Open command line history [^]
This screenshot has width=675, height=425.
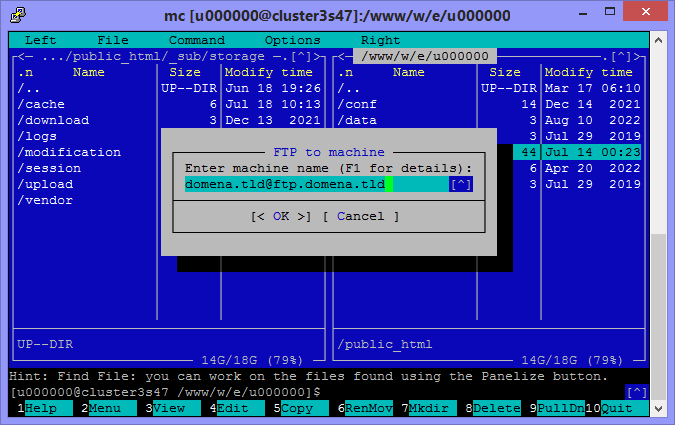point(637,392)
